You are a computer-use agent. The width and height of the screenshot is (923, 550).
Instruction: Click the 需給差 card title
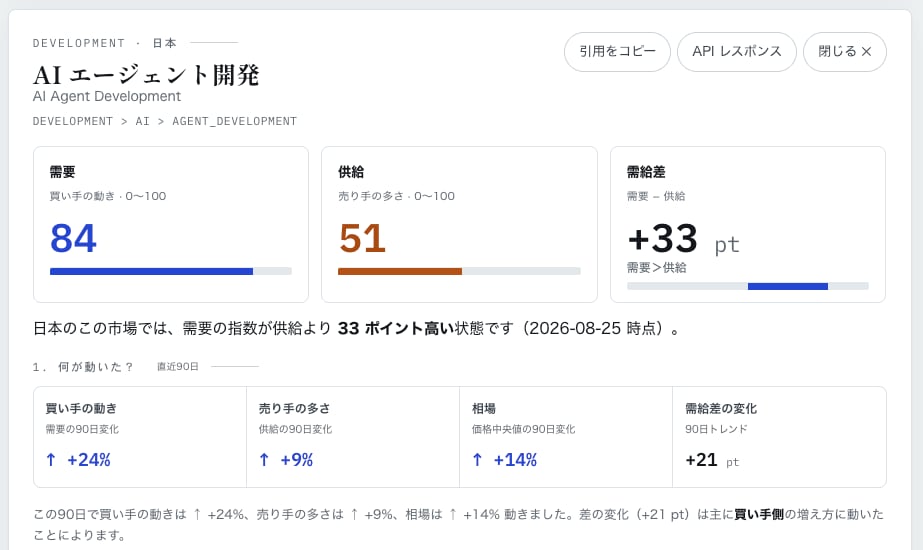646,172
